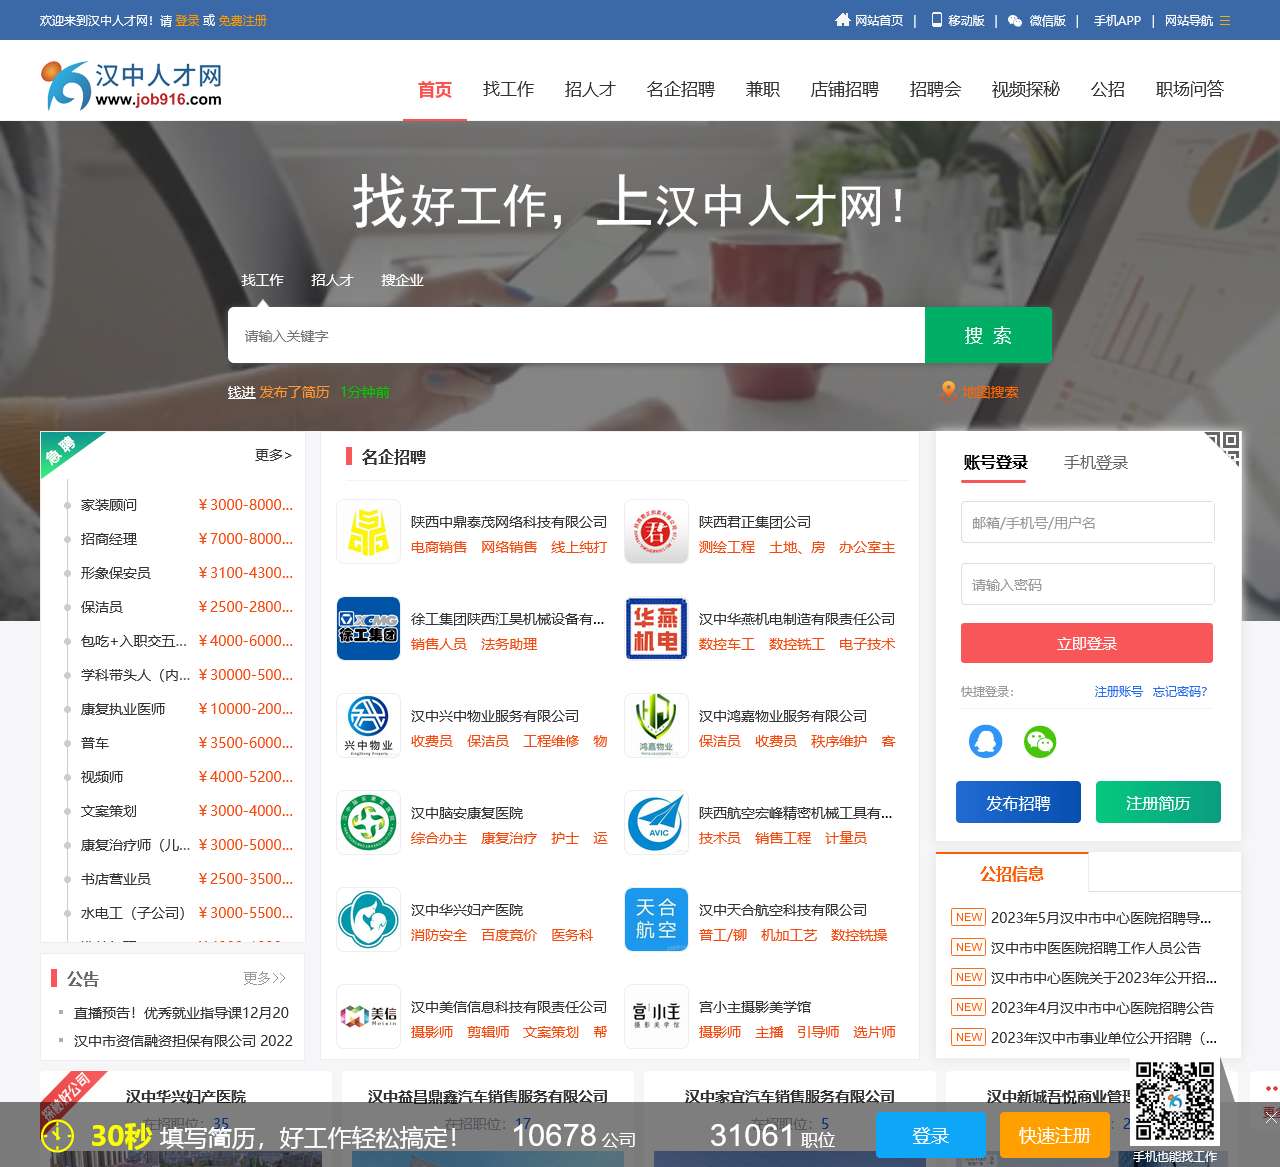Screen dimensions: 1280x1167
Task: Open the 华燕机电 company logo
Action: 656,629
